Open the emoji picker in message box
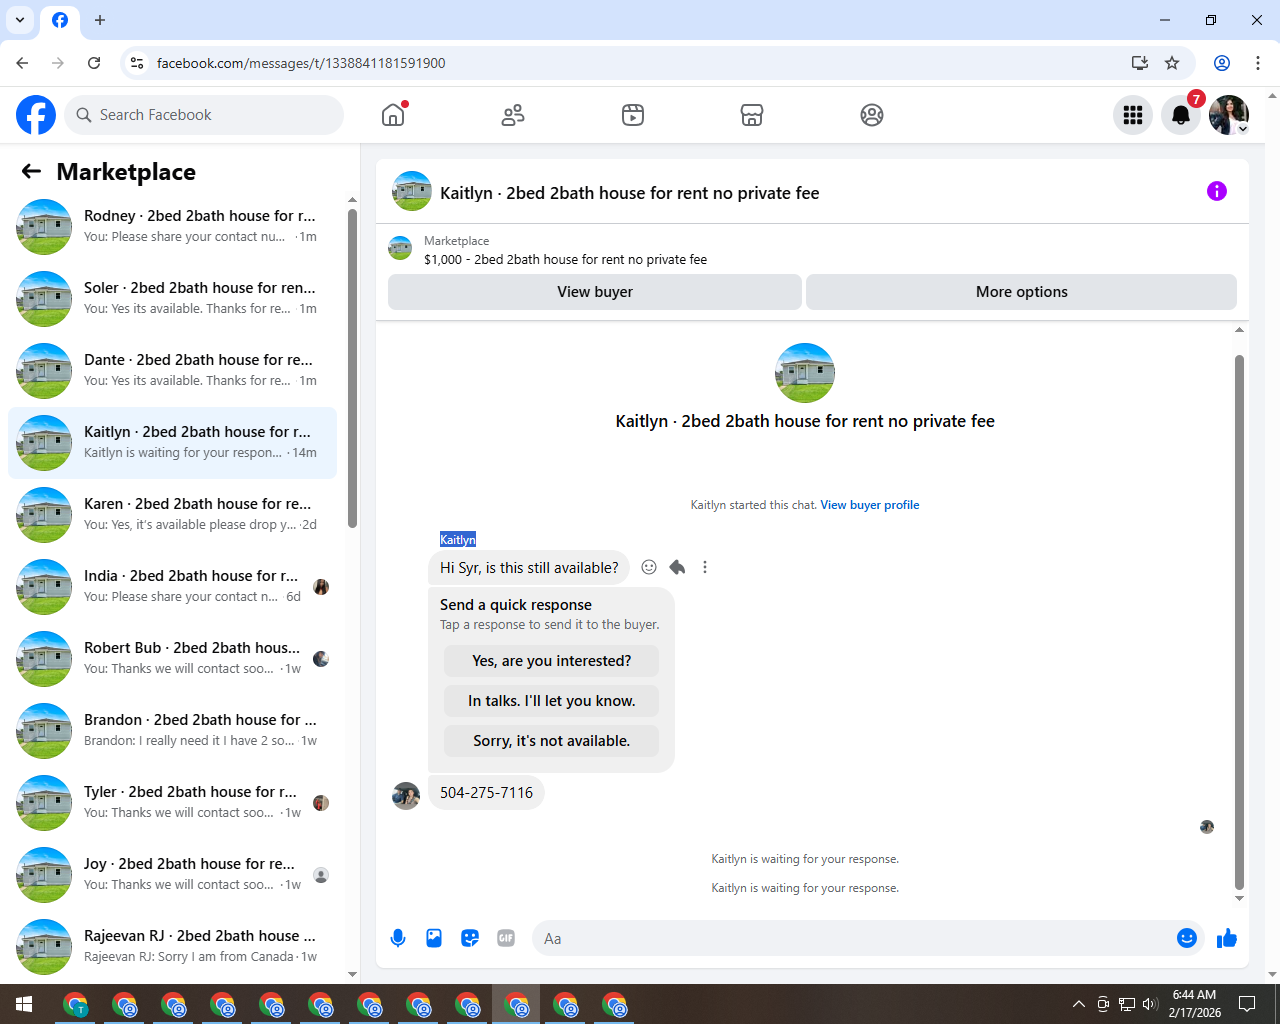Screen dimensions: 1280x1024 tap(1187, 938)
